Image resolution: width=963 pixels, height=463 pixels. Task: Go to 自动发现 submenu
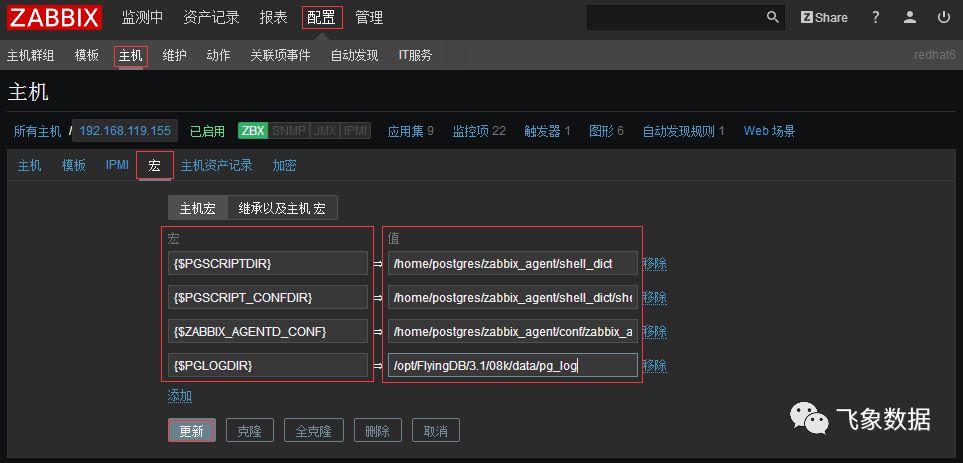pyautogui.click(x=354, y=56)
